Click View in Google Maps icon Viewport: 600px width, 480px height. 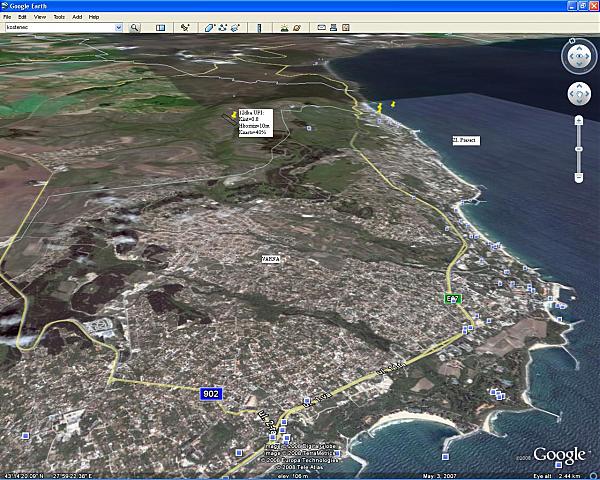[x=346, y=28]
